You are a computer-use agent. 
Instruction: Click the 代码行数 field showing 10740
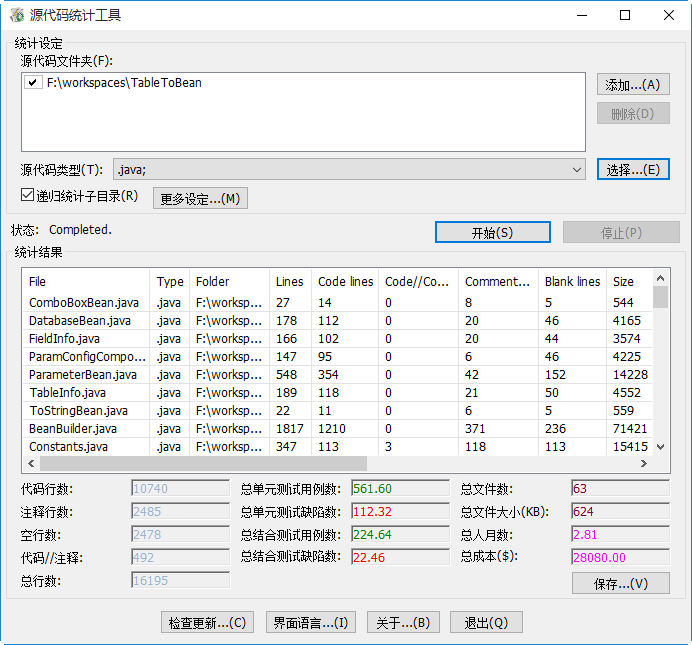point(181,488)
